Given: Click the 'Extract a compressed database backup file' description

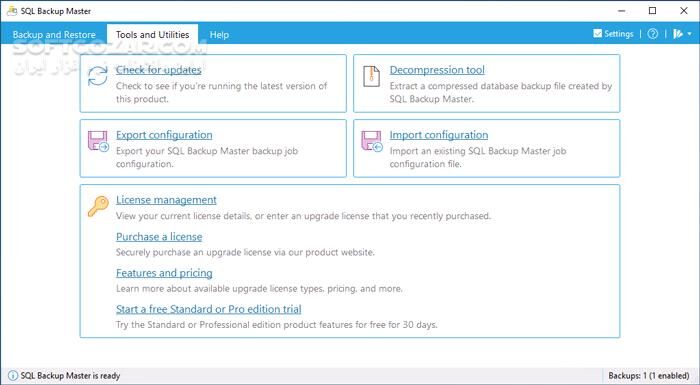Looking at the screenshot, I should click(500, 92).
